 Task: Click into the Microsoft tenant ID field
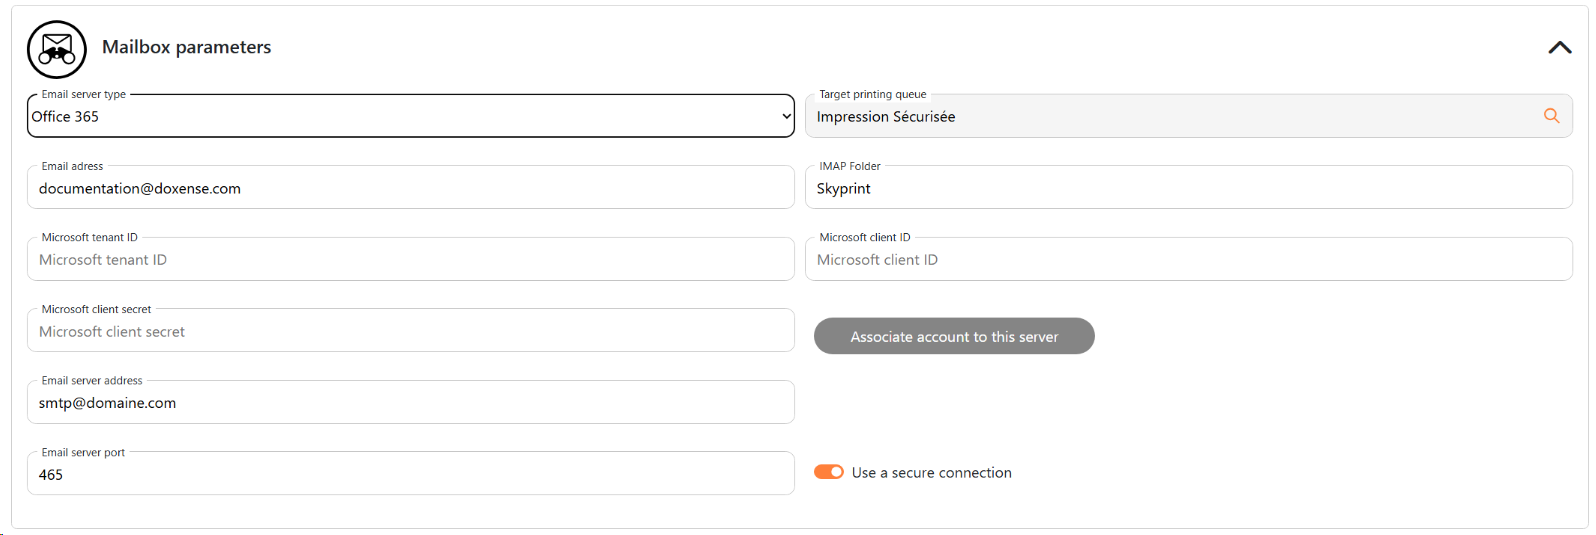click(410, 260)
